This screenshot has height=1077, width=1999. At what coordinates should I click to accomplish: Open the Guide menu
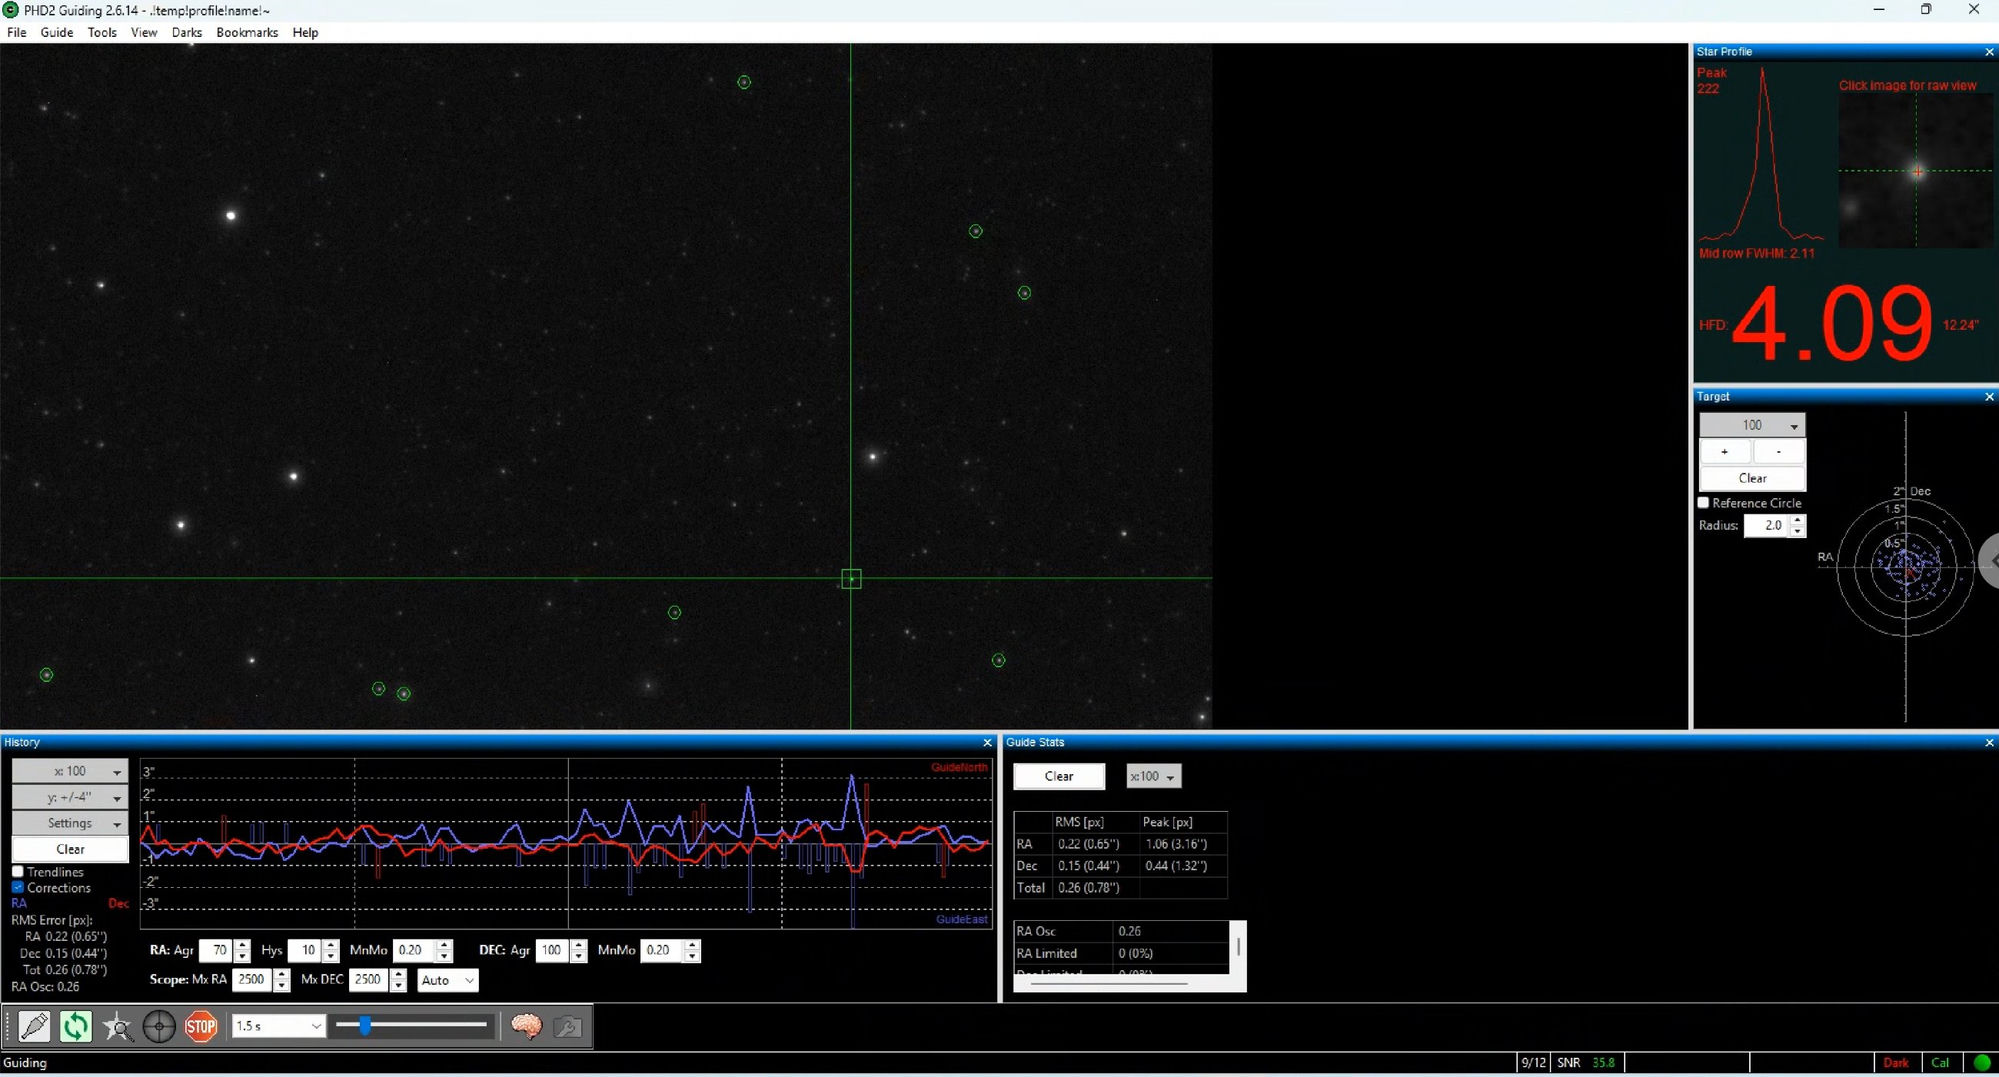pyautogui.click(x=57, y=32)
